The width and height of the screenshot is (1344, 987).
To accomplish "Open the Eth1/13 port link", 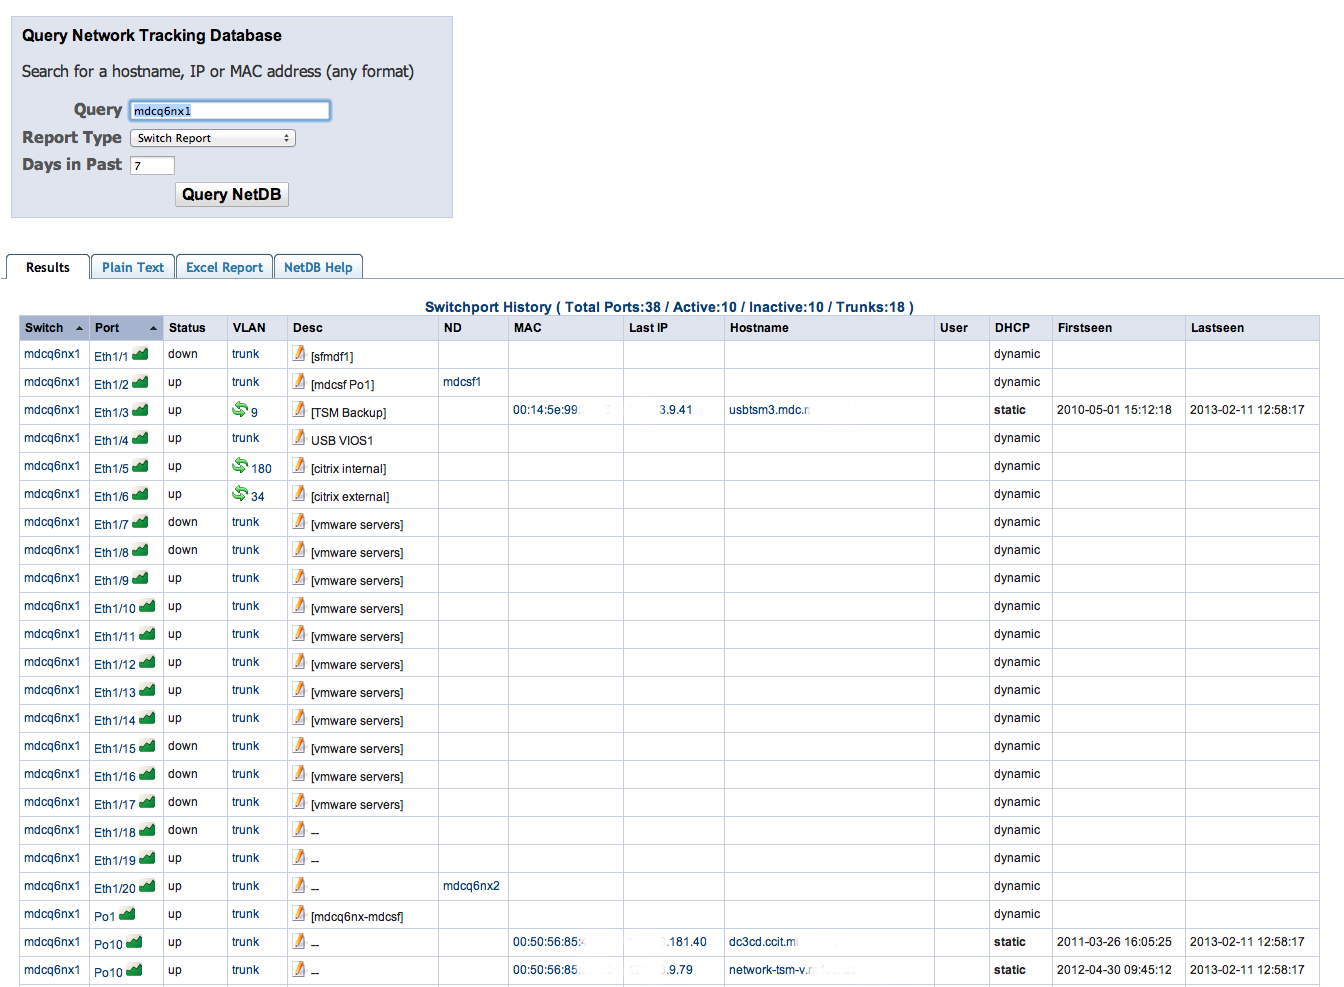I will pos(115,692).
